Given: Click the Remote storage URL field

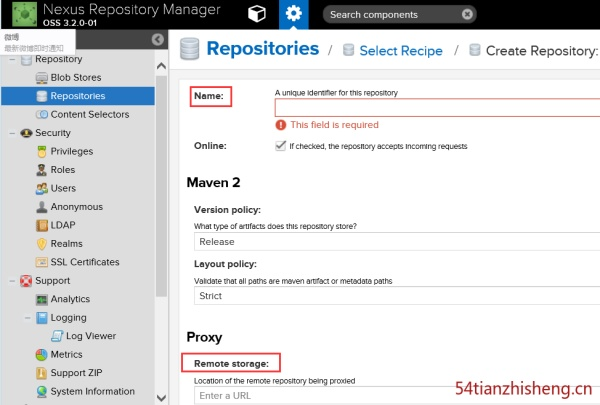Looking at the screenshot, I should click(x=397, y=395).
